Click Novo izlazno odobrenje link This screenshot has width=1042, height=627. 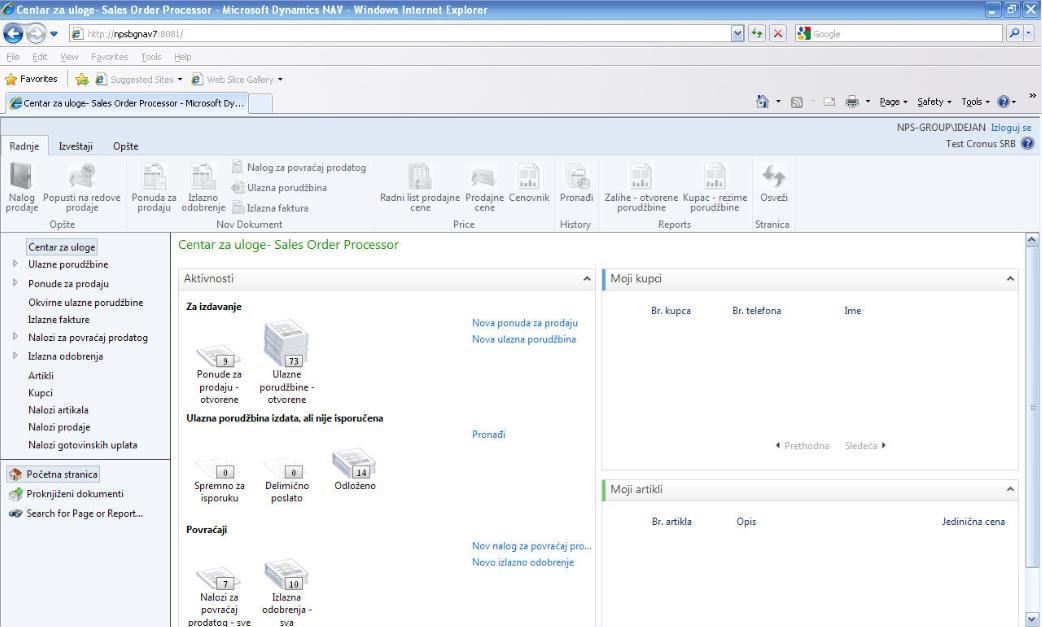523,563
